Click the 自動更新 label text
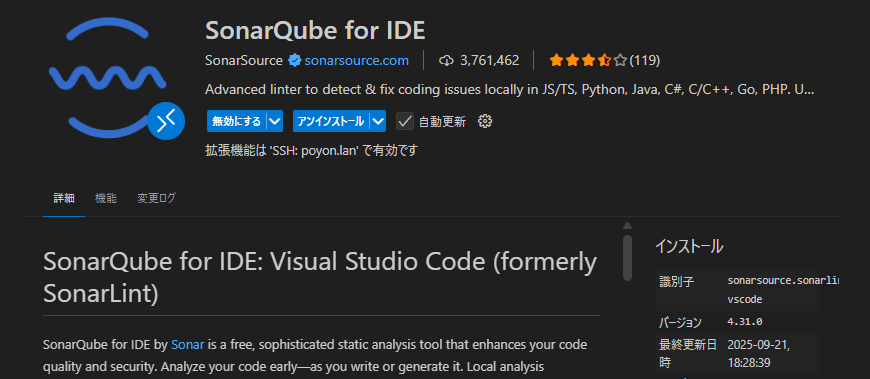This screenshot has width=870, height=379. (442, 122)
